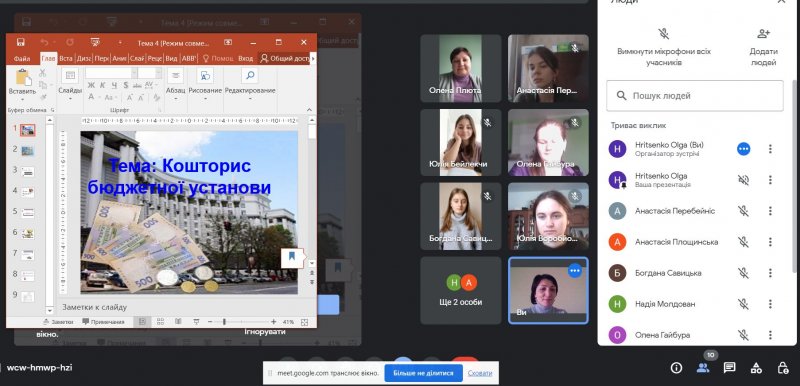Mute Анастасія Перебейніс microphone
The image size is (800, 386).
pos(743,211)
